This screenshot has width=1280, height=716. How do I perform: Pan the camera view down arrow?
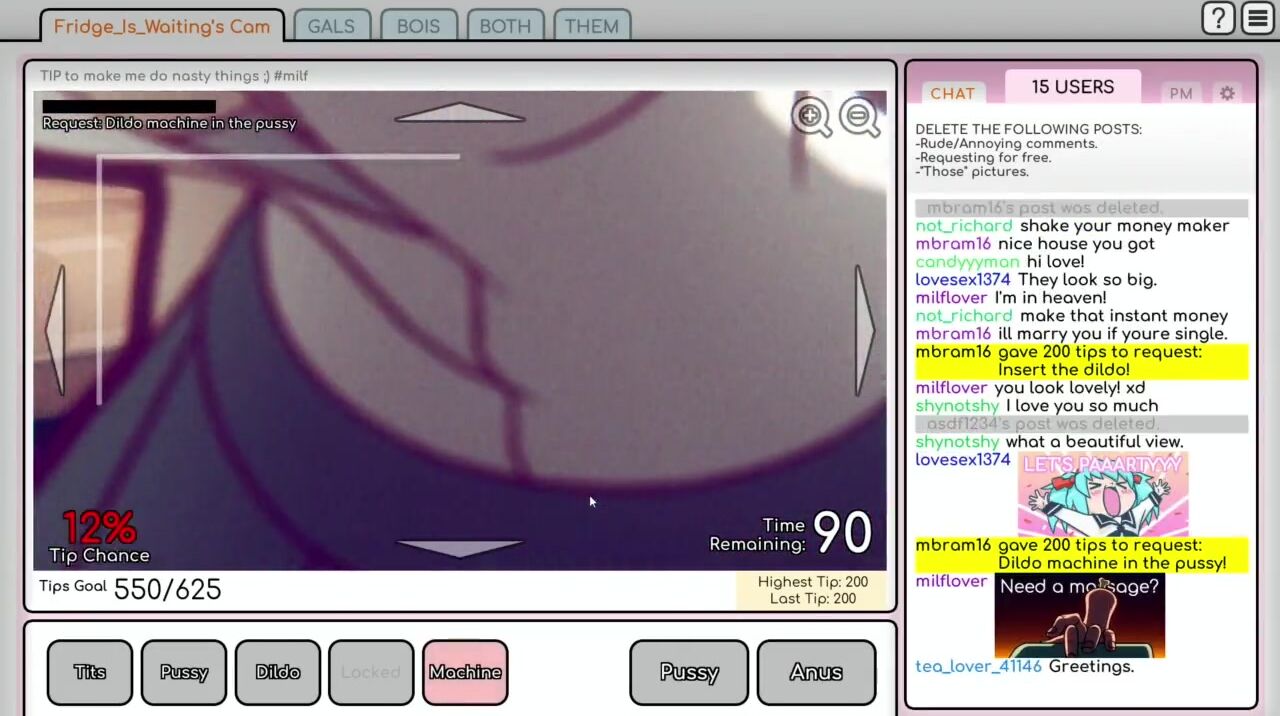point(460,546)
